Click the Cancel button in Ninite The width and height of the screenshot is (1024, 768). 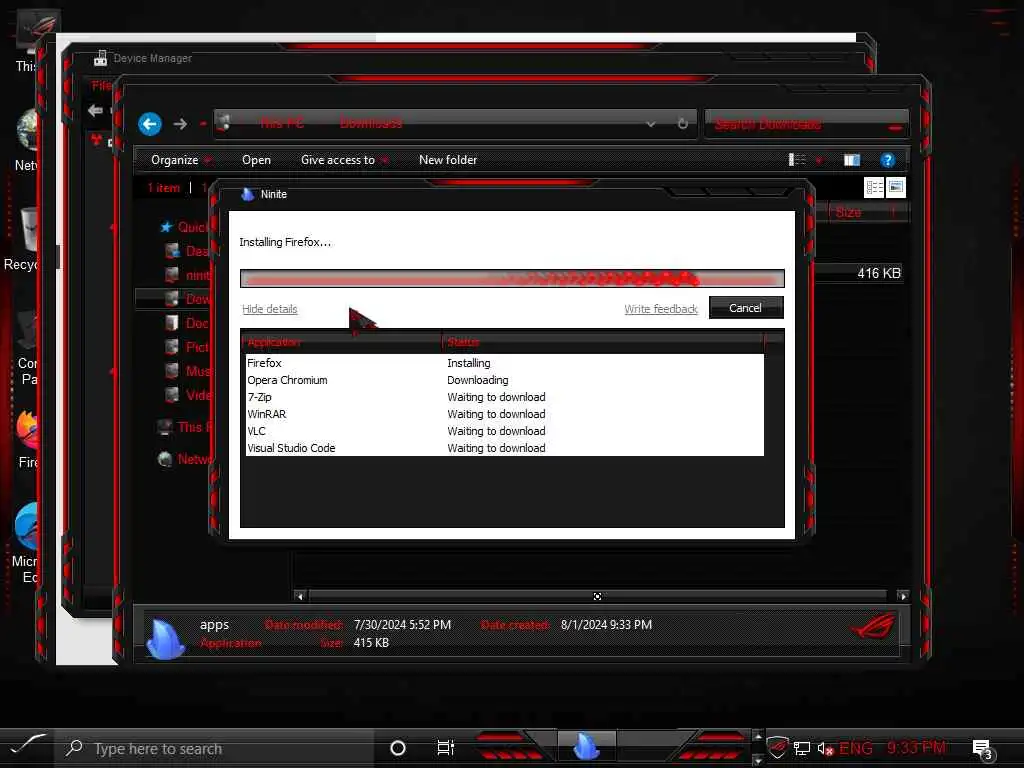click(746, 308)
